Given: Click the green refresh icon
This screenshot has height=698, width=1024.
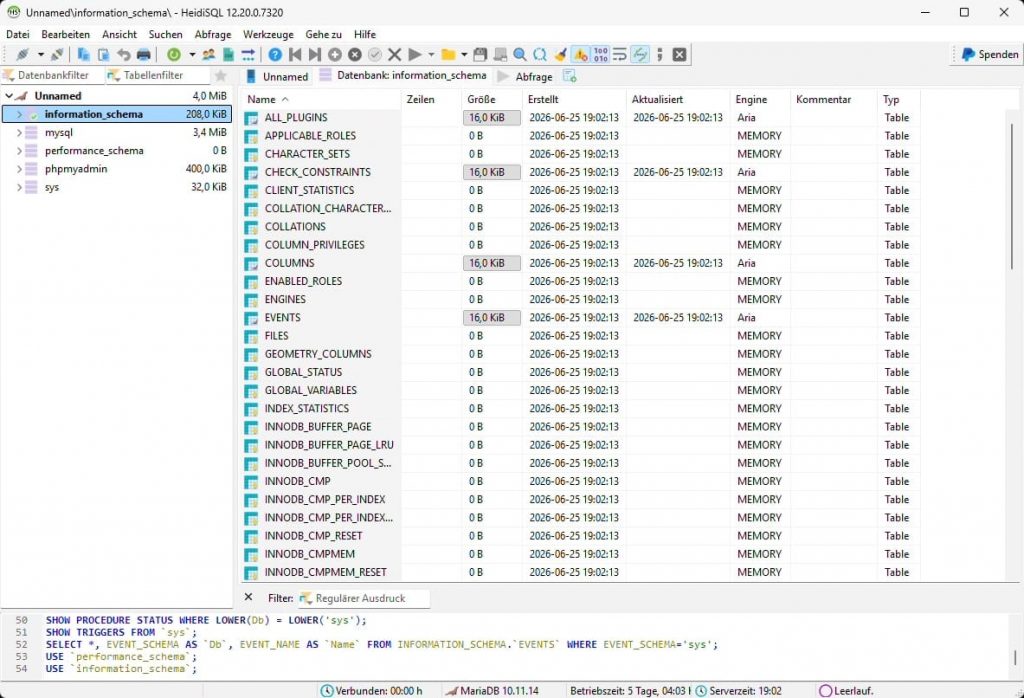Looking at the screenshot, I should pyautogui.click(x=174, y=55).
